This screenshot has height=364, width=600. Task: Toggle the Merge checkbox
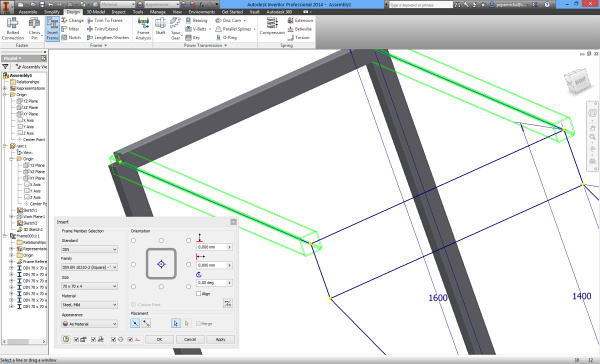[x=198, y=323]
